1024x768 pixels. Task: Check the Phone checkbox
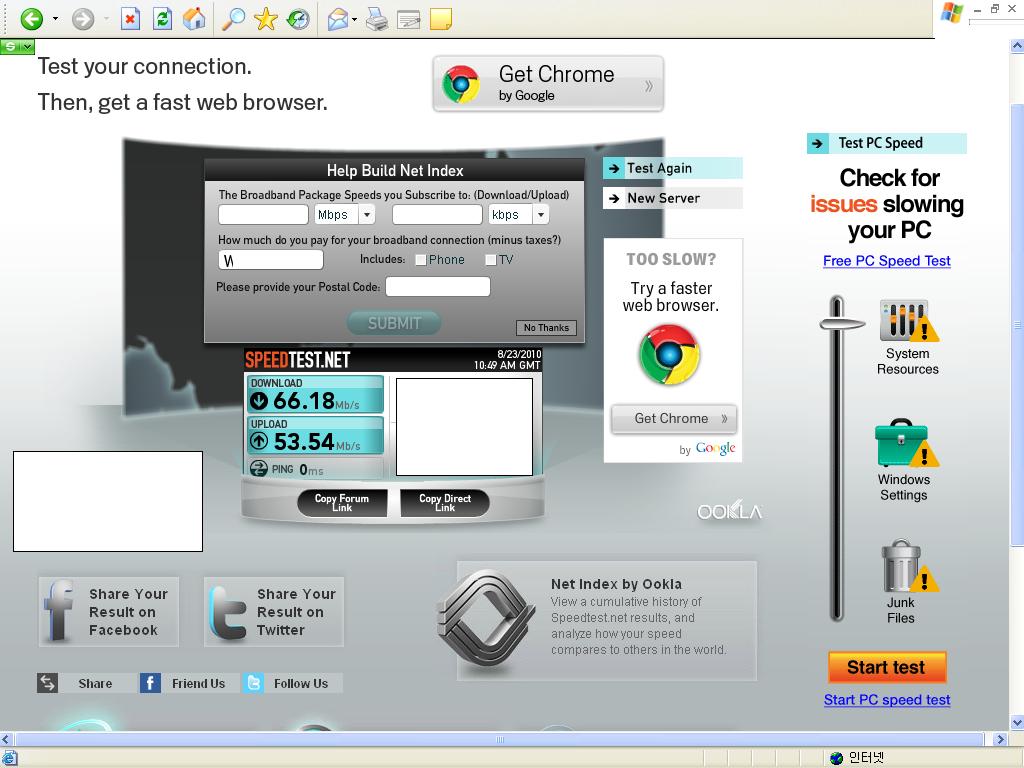421,260
